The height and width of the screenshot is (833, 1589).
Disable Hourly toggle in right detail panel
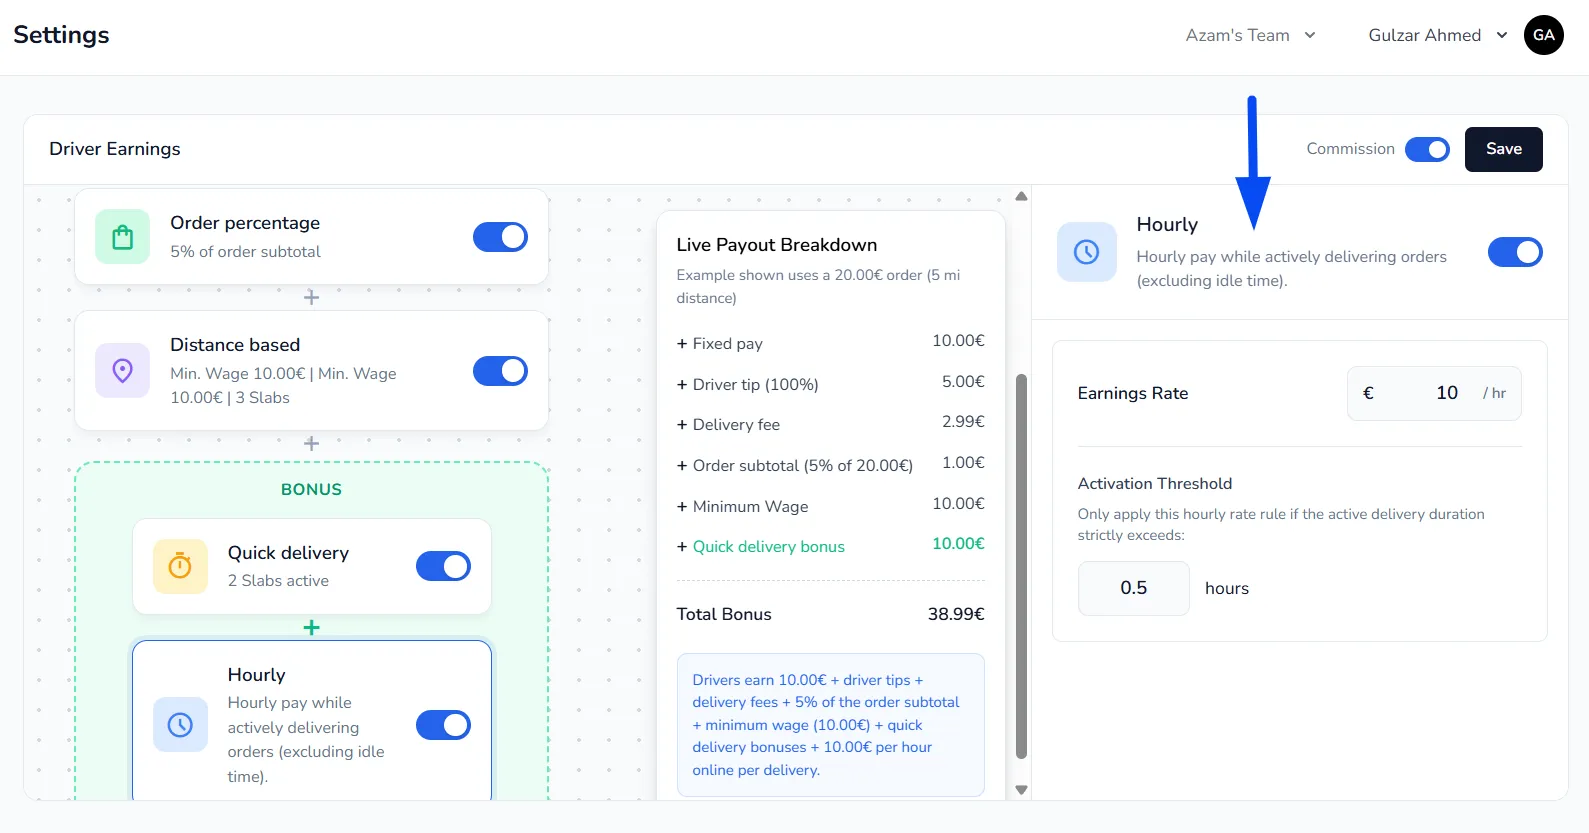1515,252
